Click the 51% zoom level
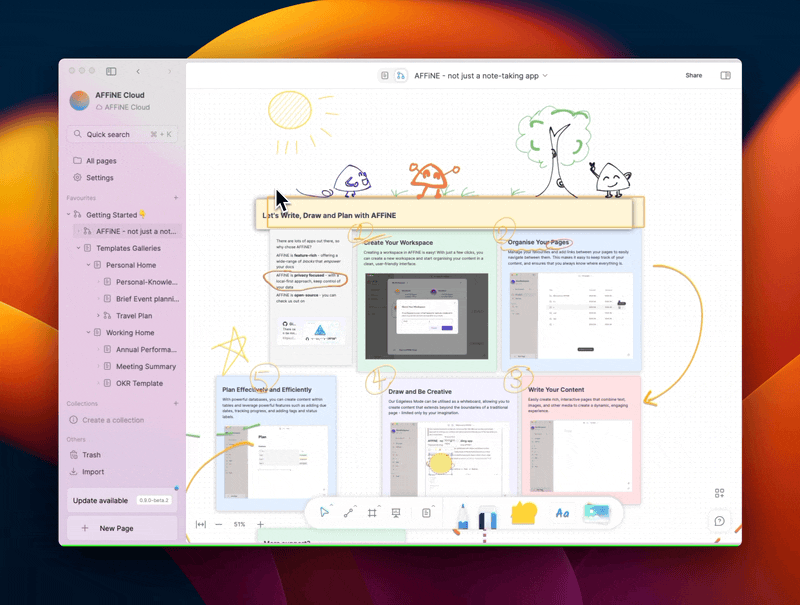 pos(239,524)
